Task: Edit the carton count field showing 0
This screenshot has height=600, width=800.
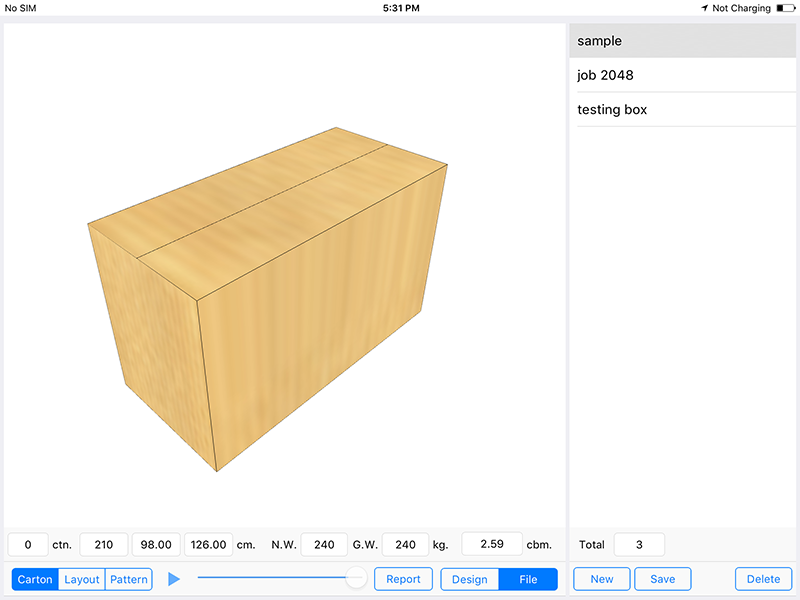Action: click(28, 544)
